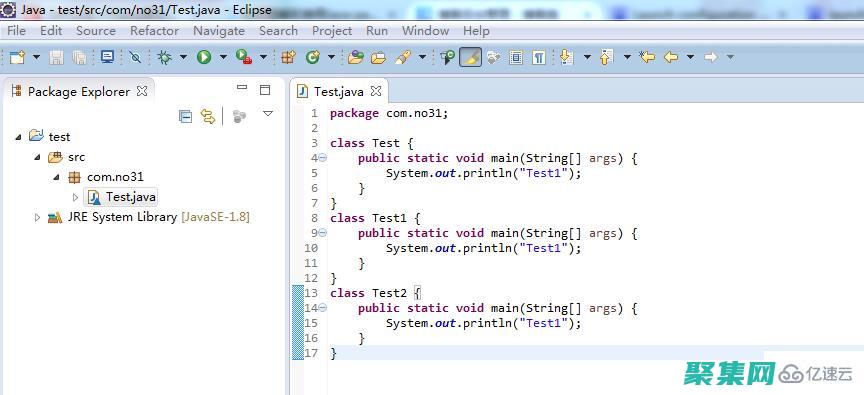Toggle Mark Occurrences highlighter
The width and height of the screenshot is (864, 395).
tap(471, 57)
